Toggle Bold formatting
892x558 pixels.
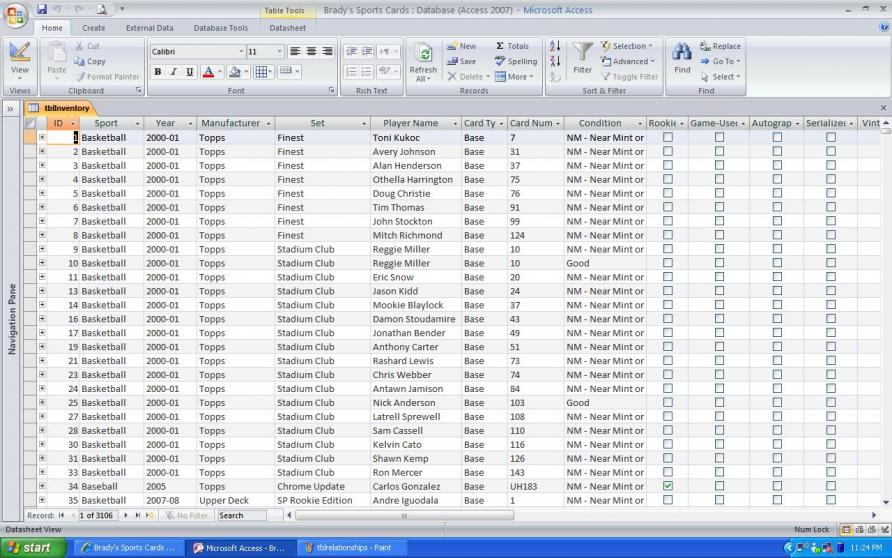click(158, 72)
